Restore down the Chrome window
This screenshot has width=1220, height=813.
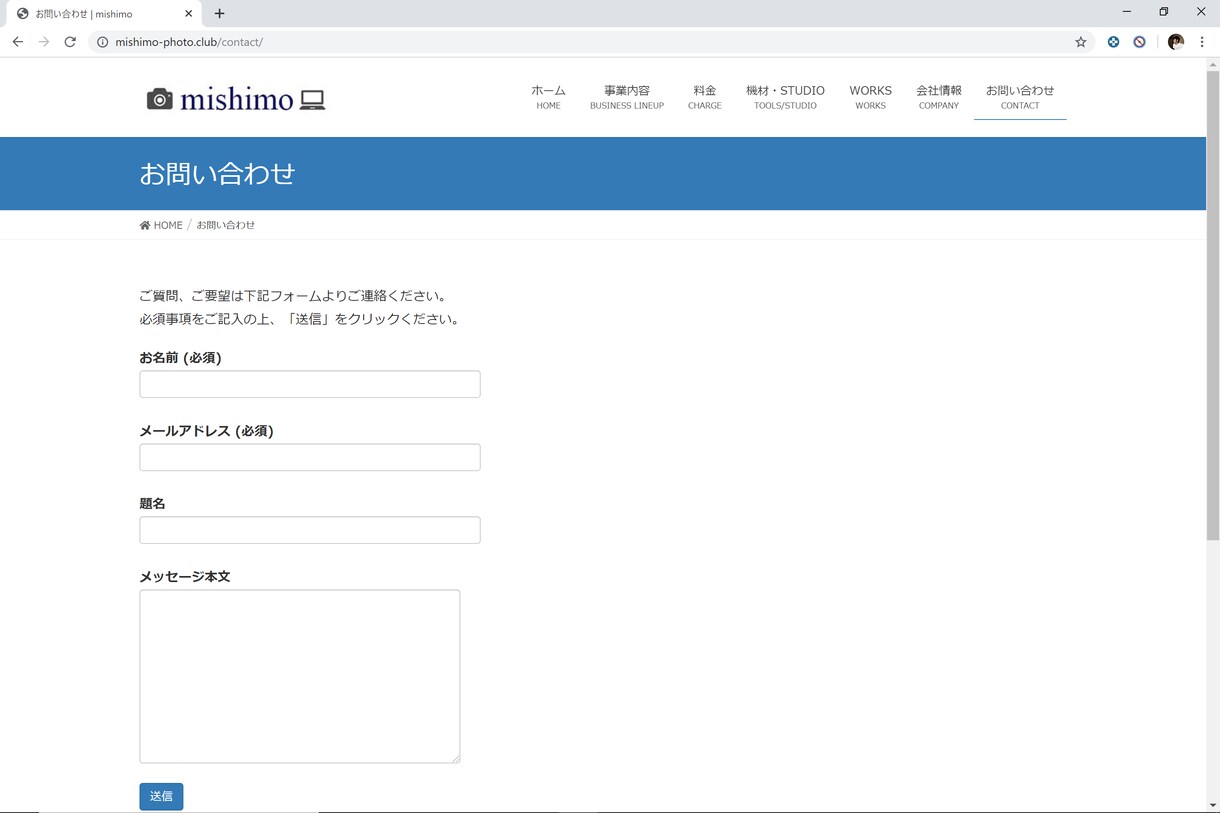pos(1164,12)
